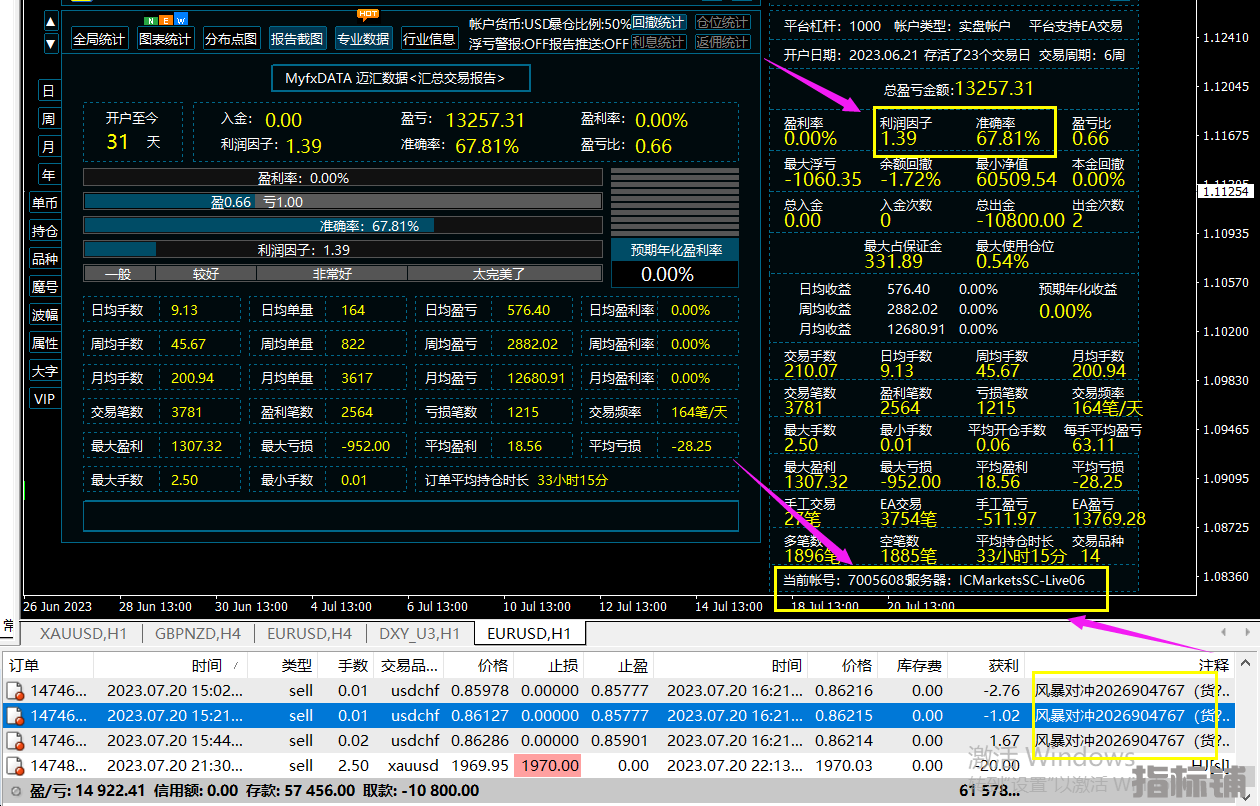Select the 月 (month) period side button
1260x806 pixels.
pos(48,147)
